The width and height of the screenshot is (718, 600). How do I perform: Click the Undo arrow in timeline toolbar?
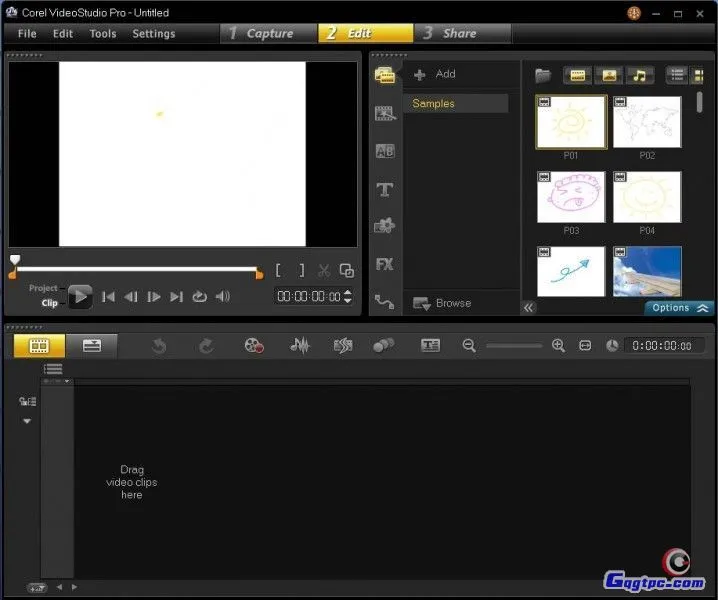pyautogui.click(x=158, y=346)
